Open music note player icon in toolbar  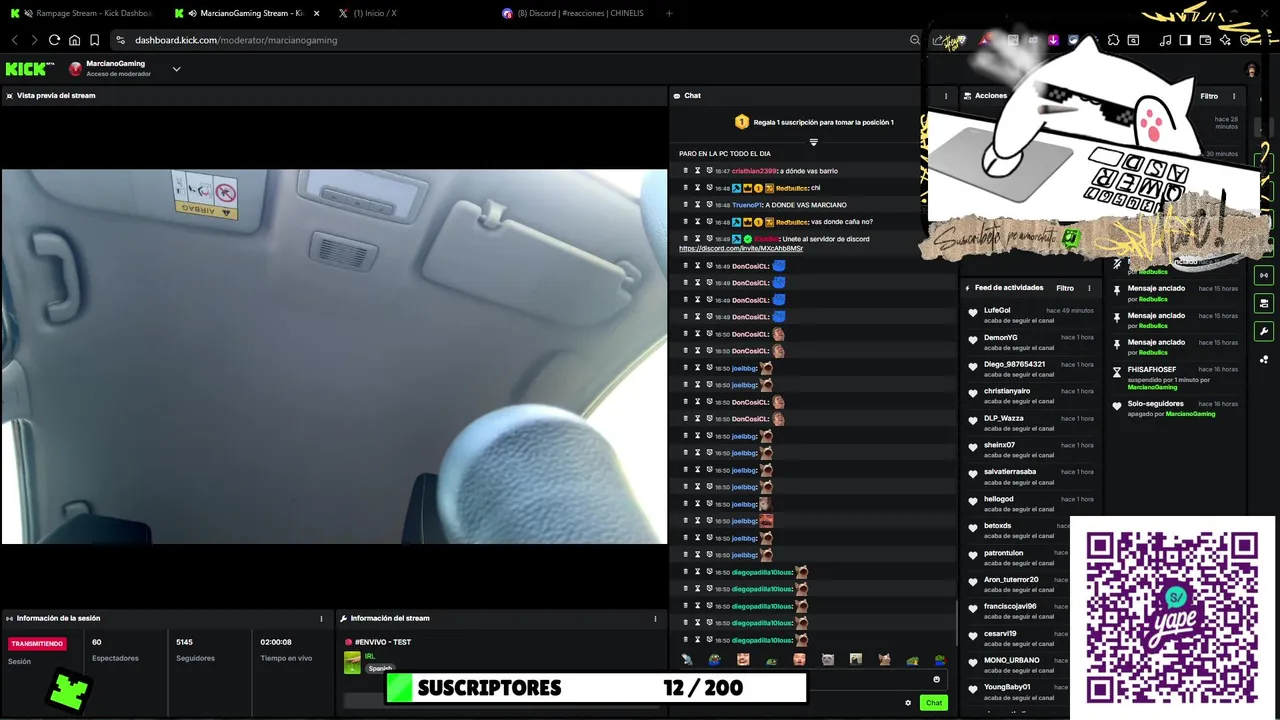coord(1165,40)
